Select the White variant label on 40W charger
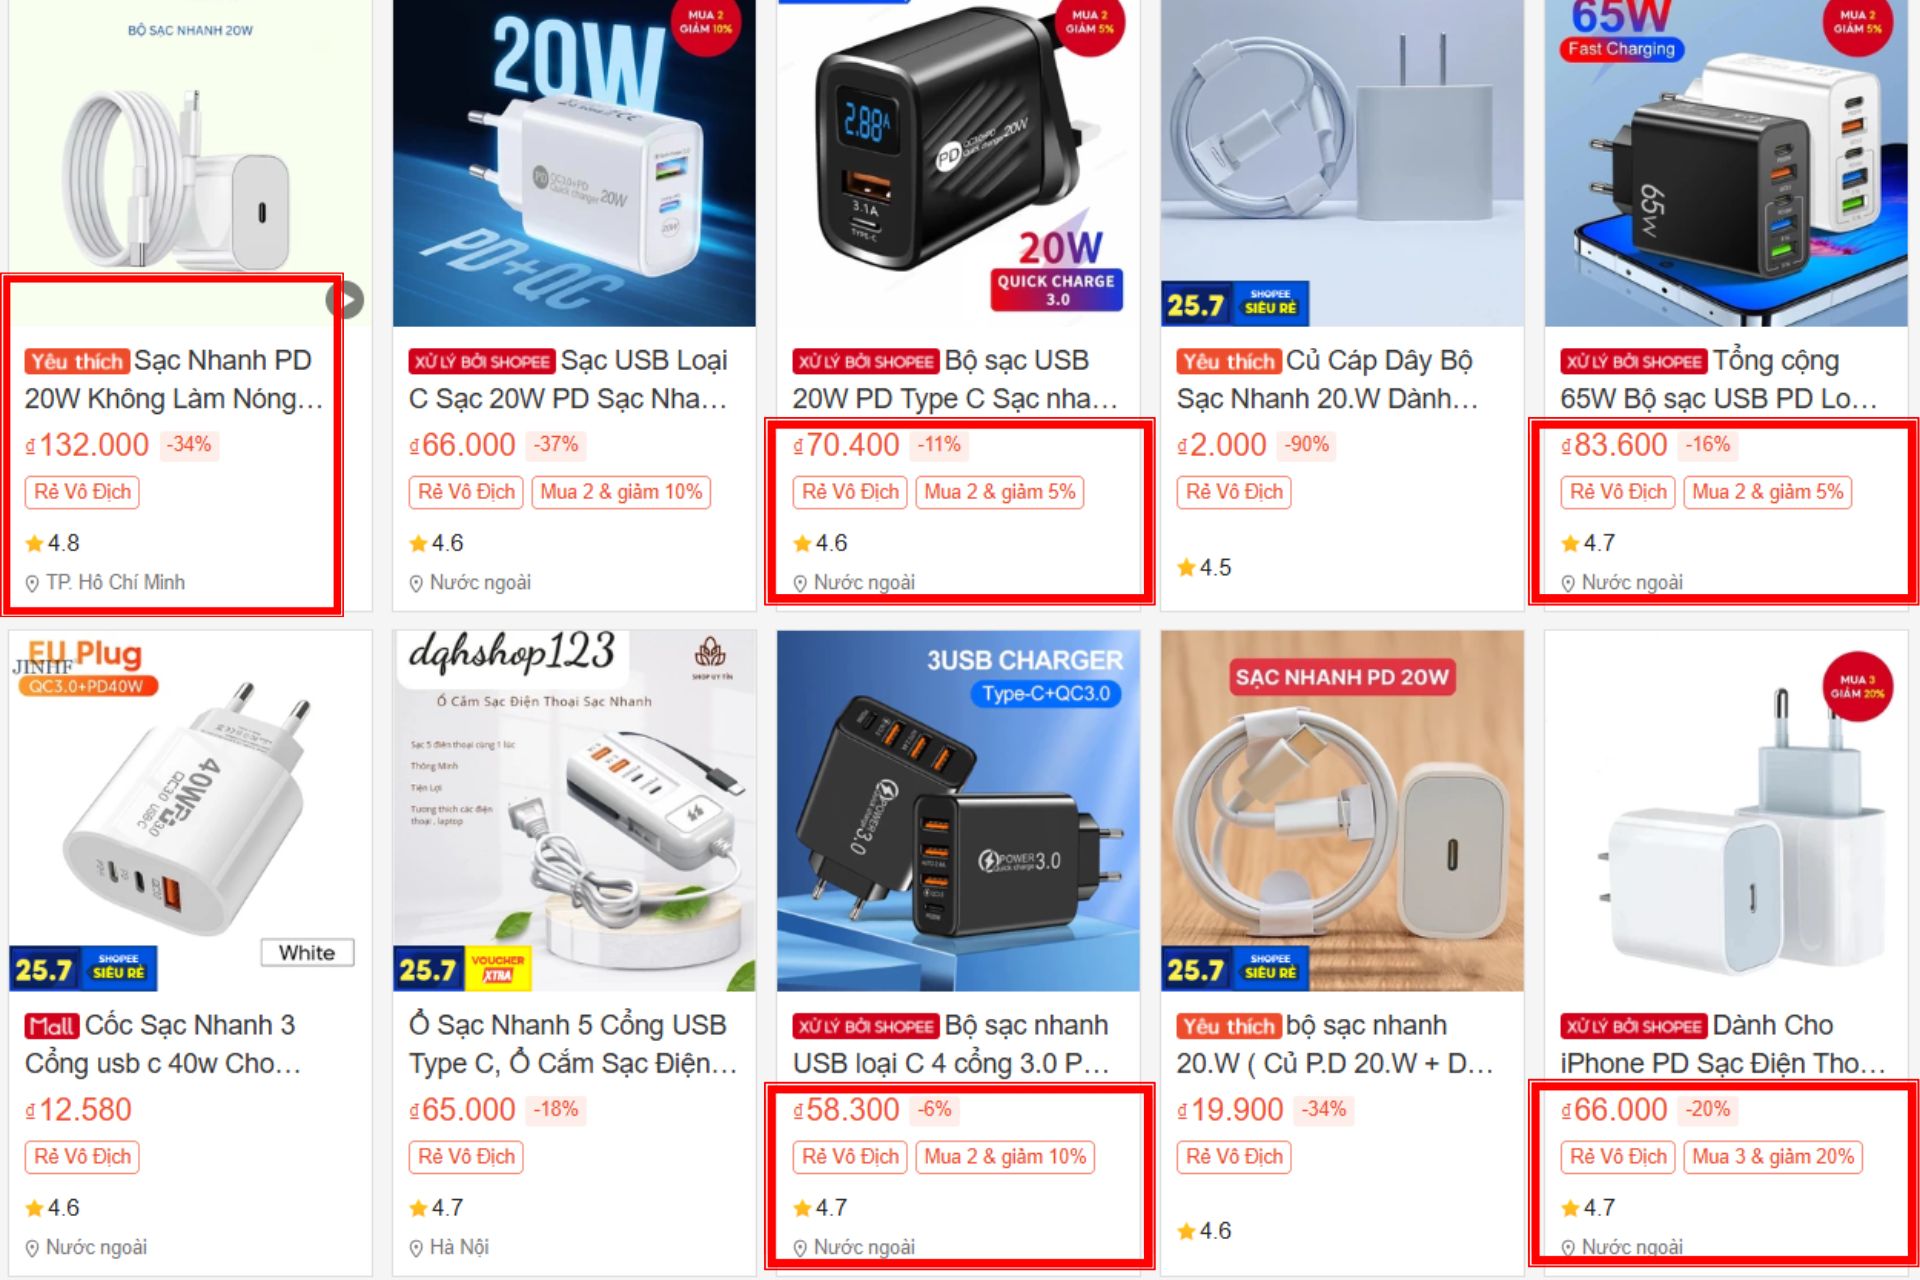 pyautogui.click(x=307, y=953)
